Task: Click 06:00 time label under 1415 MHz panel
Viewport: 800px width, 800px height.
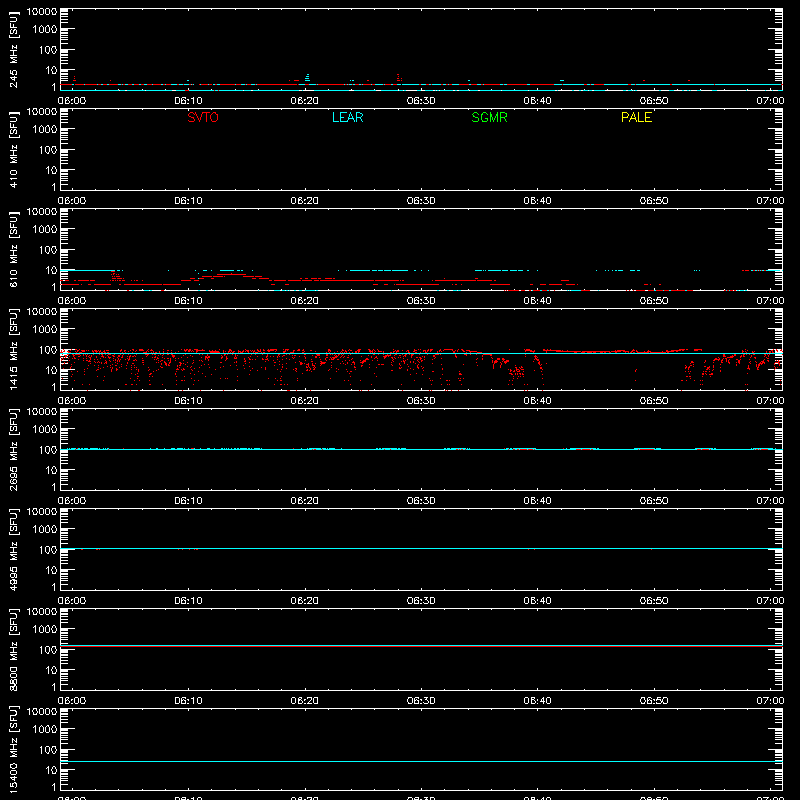Action: 72,401
